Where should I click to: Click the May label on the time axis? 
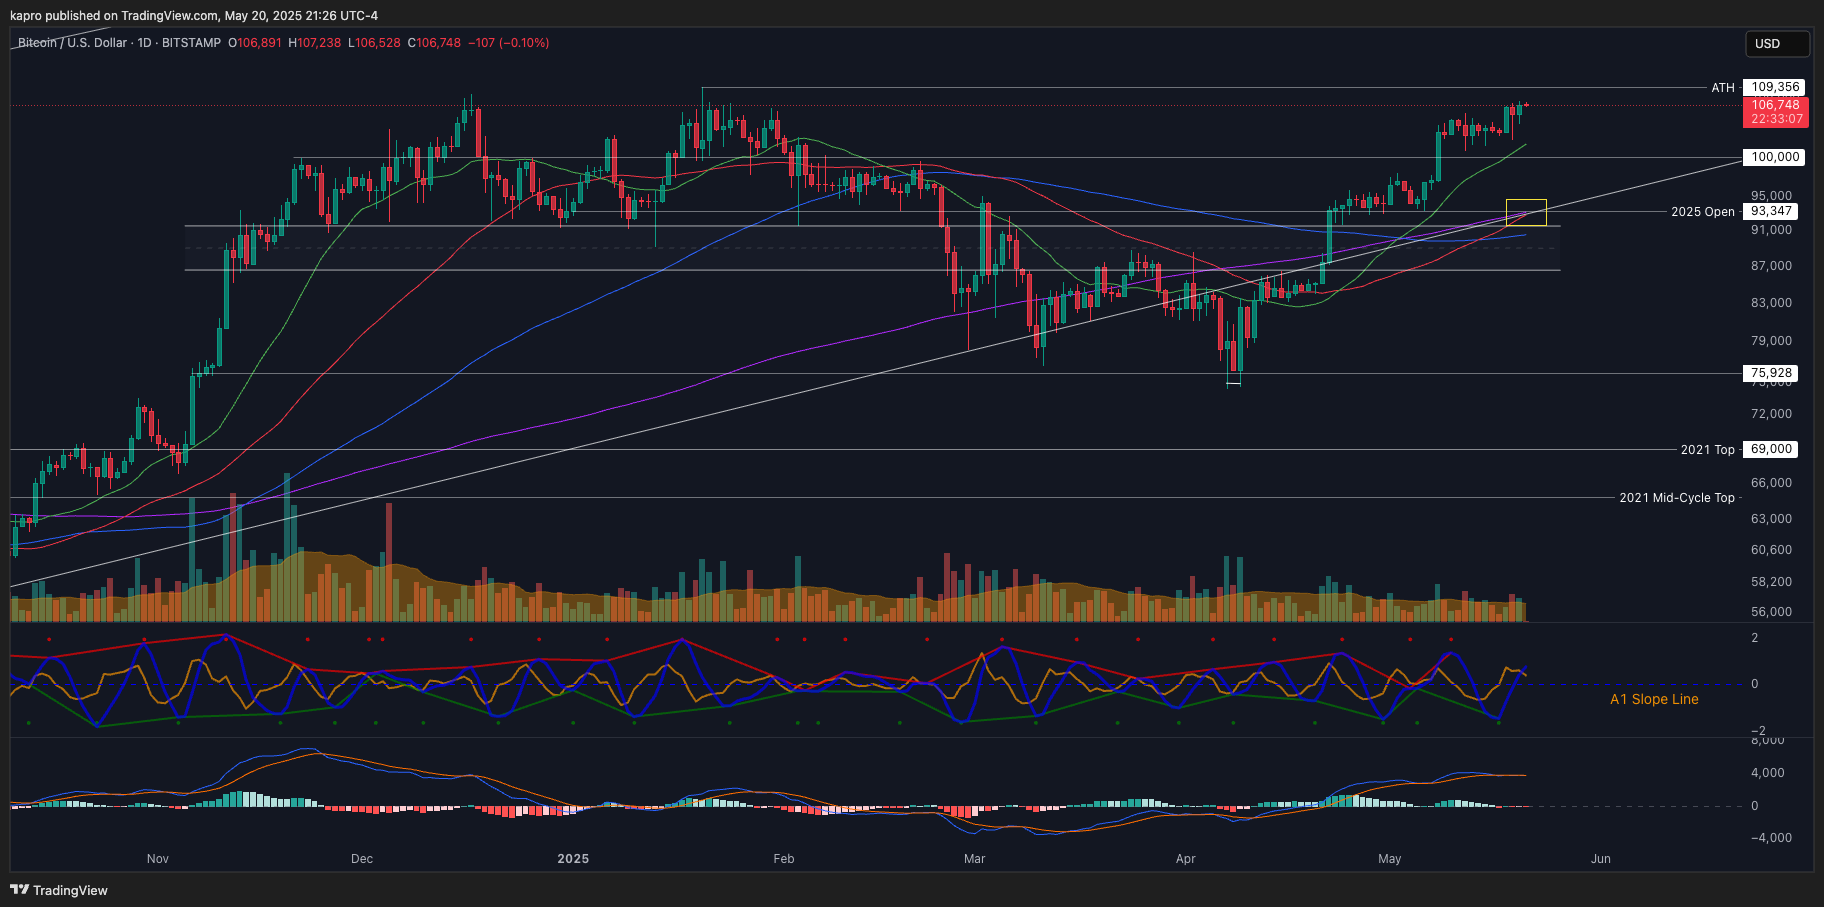point(1389,858)
